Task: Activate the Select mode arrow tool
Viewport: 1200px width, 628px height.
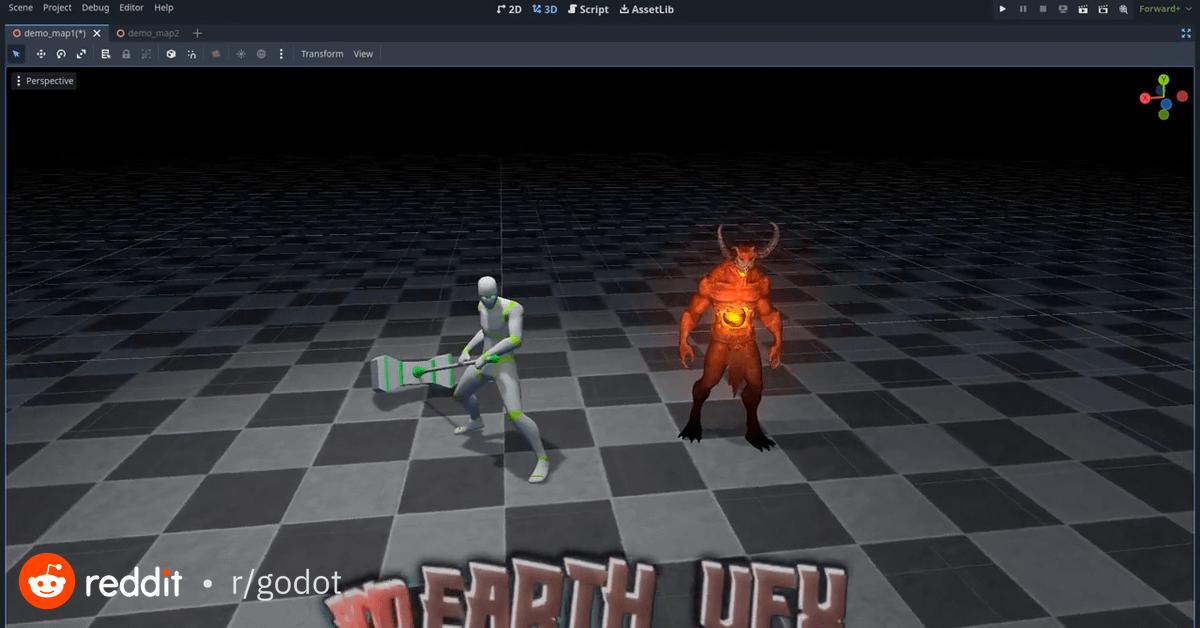Action: click(x=16, y=54)
